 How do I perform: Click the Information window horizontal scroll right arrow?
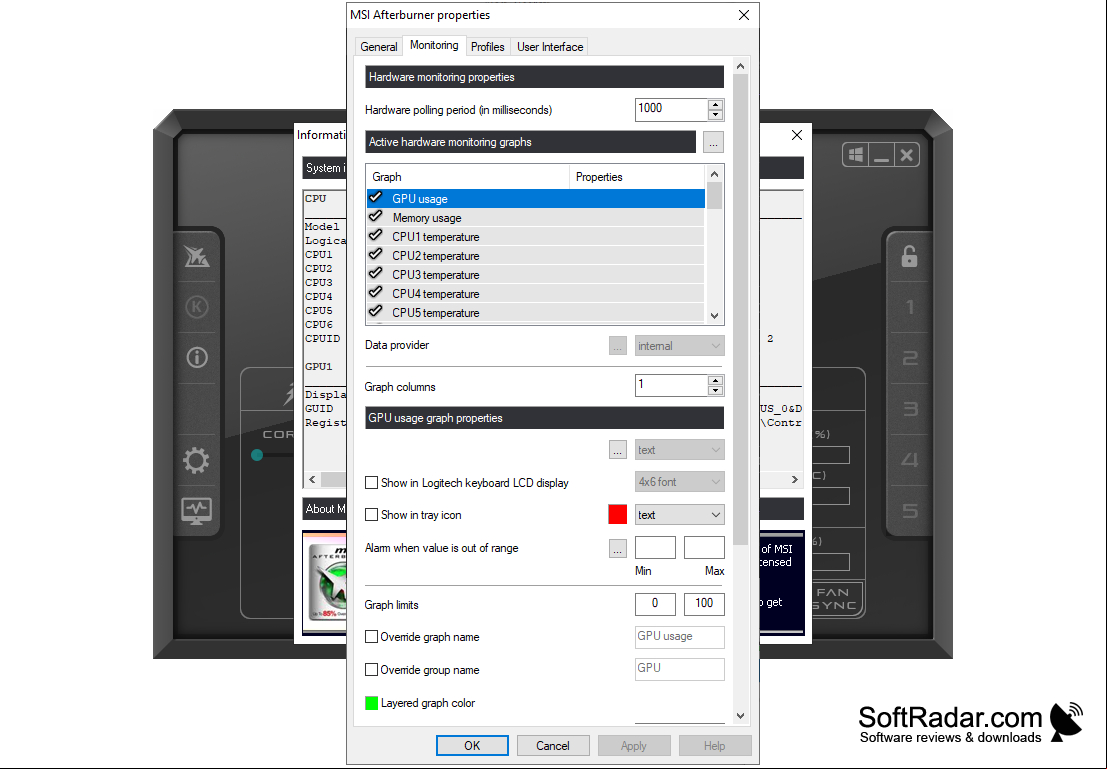tap(794, 479)
